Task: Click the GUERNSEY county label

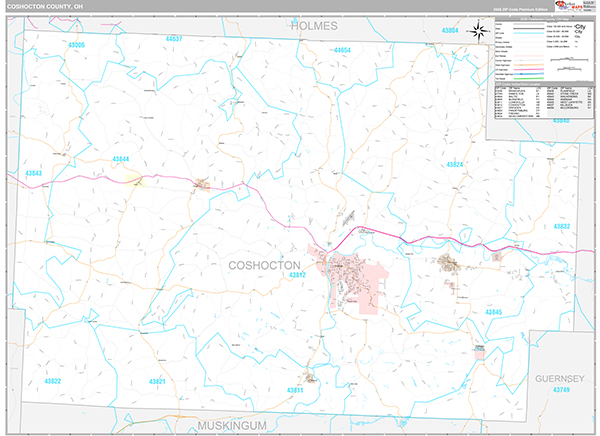Action: click(x=559, y=379)
